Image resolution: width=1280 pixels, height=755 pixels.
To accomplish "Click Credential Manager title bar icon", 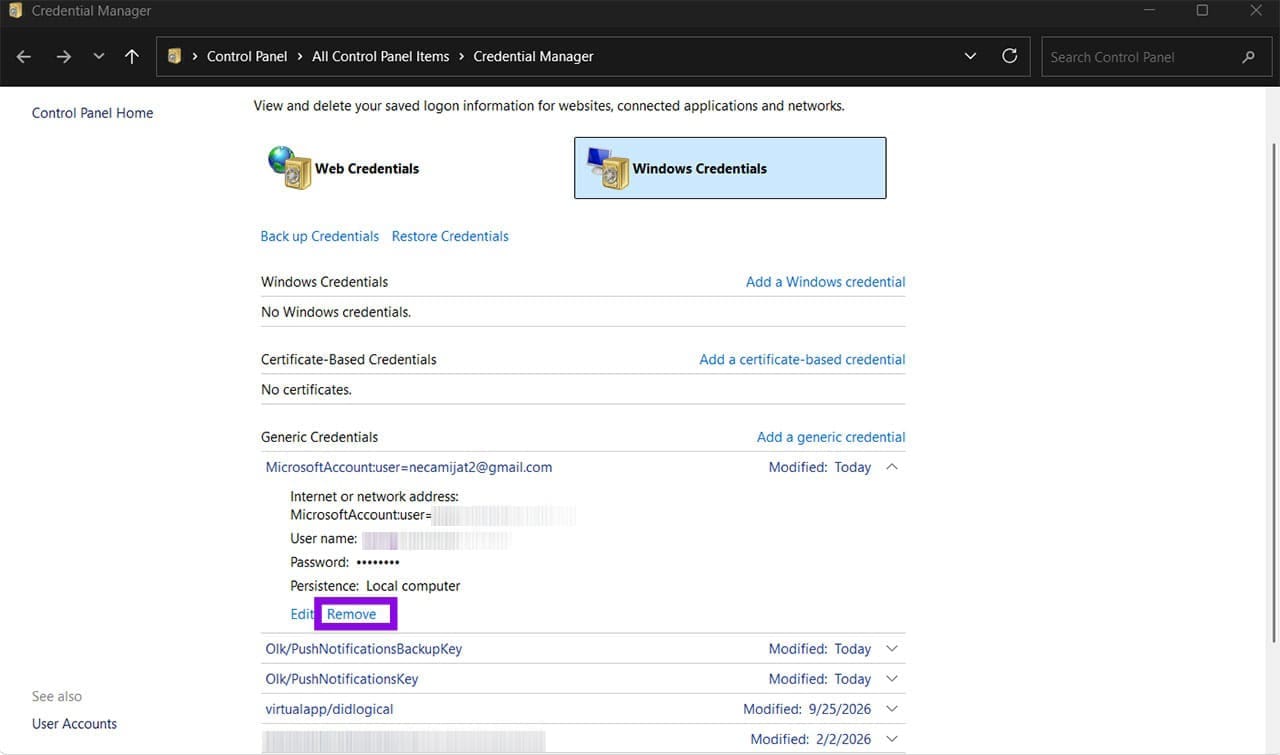I will click(15, 11).
